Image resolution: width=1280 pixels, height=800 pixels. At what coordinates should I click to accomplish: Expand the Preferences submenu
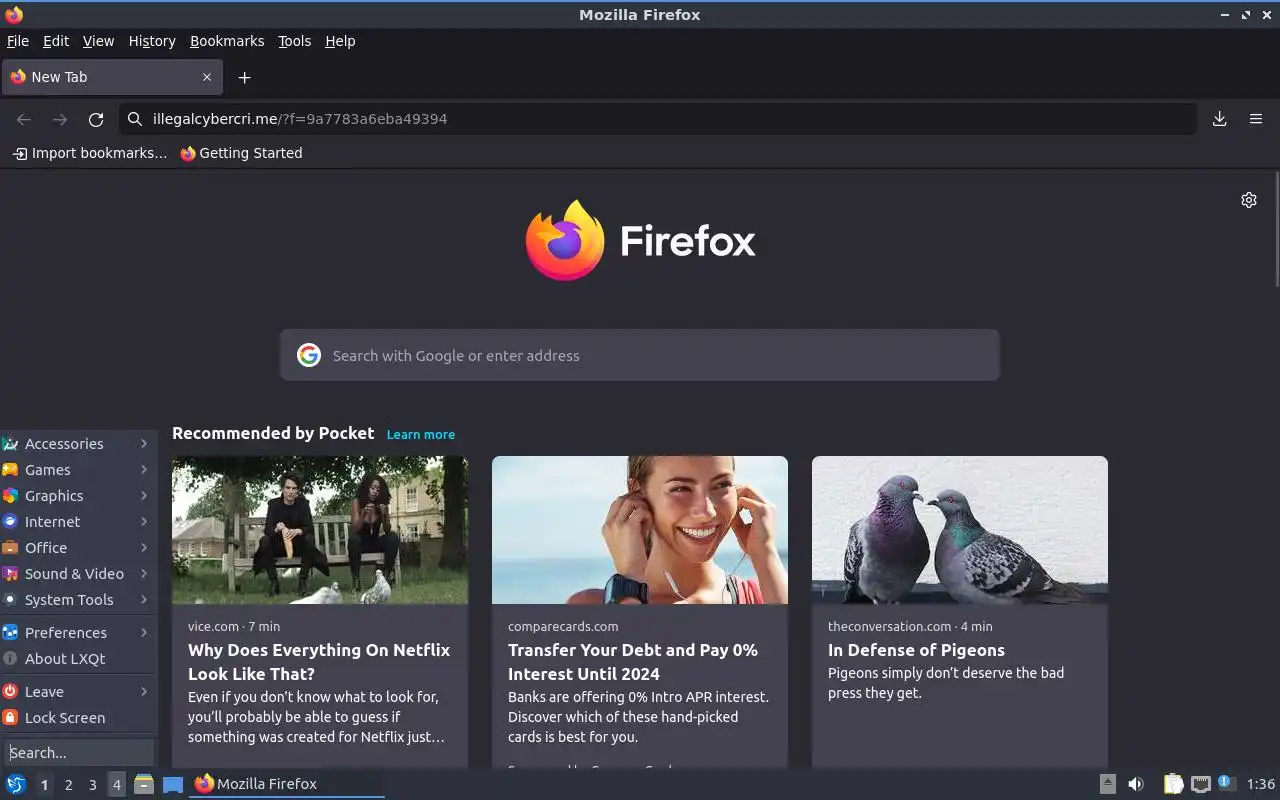pyautogui.click(x=78, y=633)
